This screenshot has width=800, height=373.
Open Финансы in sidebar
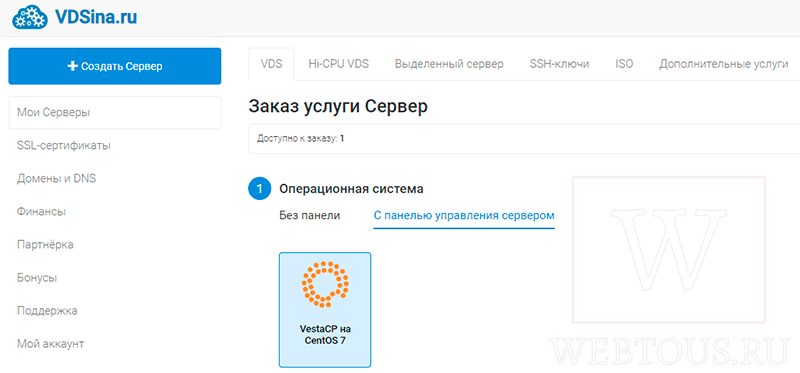pyautogui.click(x=41, y=211)
